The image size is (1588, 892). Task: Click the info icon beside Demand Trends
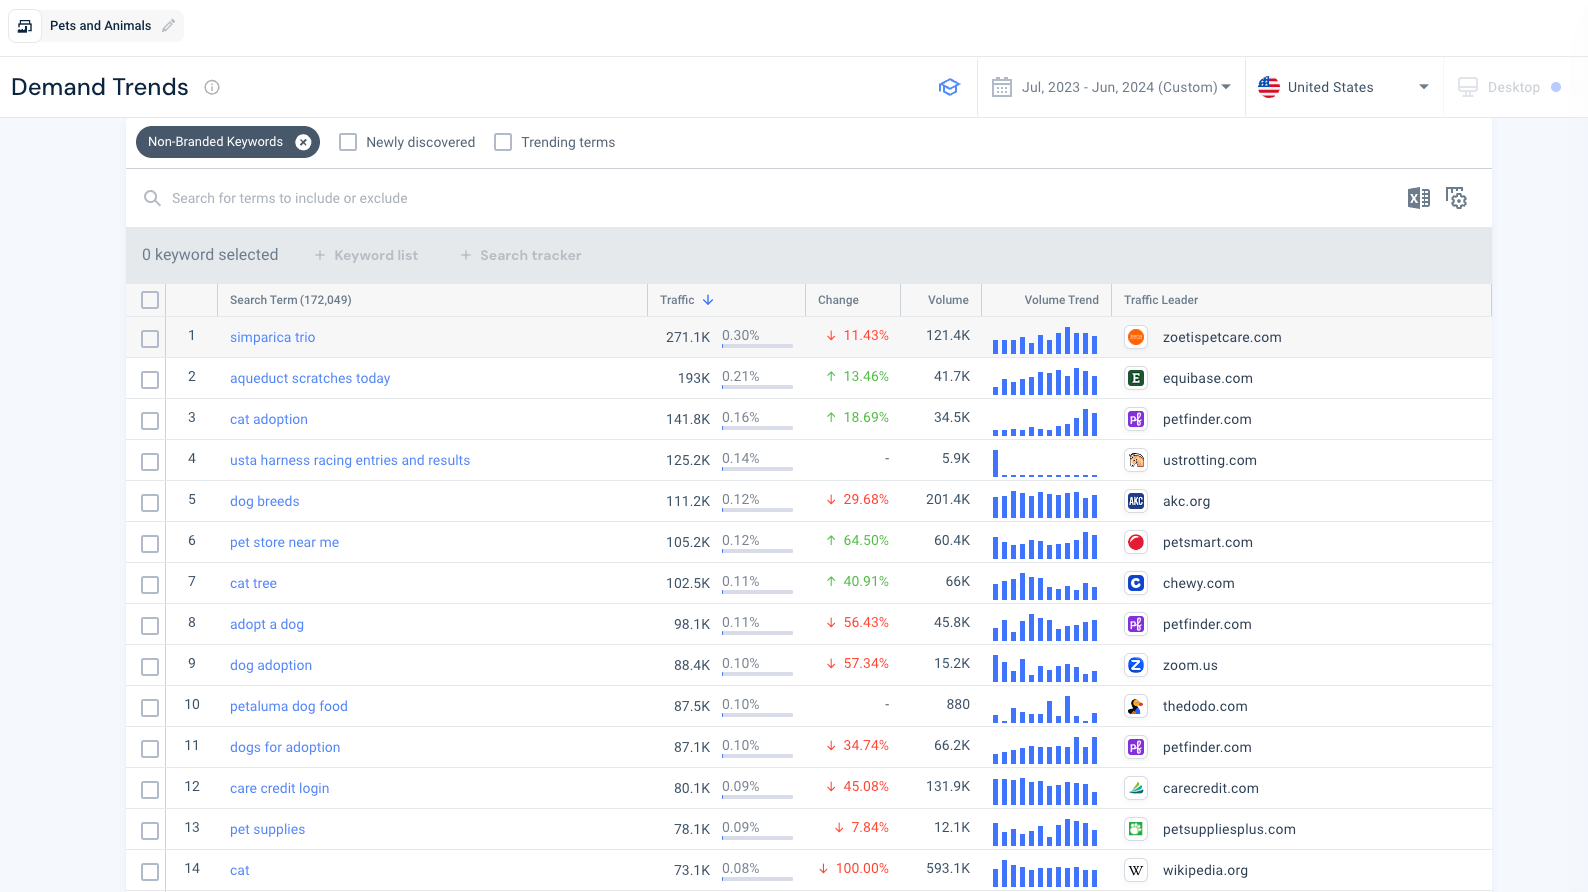coord(212,87)
